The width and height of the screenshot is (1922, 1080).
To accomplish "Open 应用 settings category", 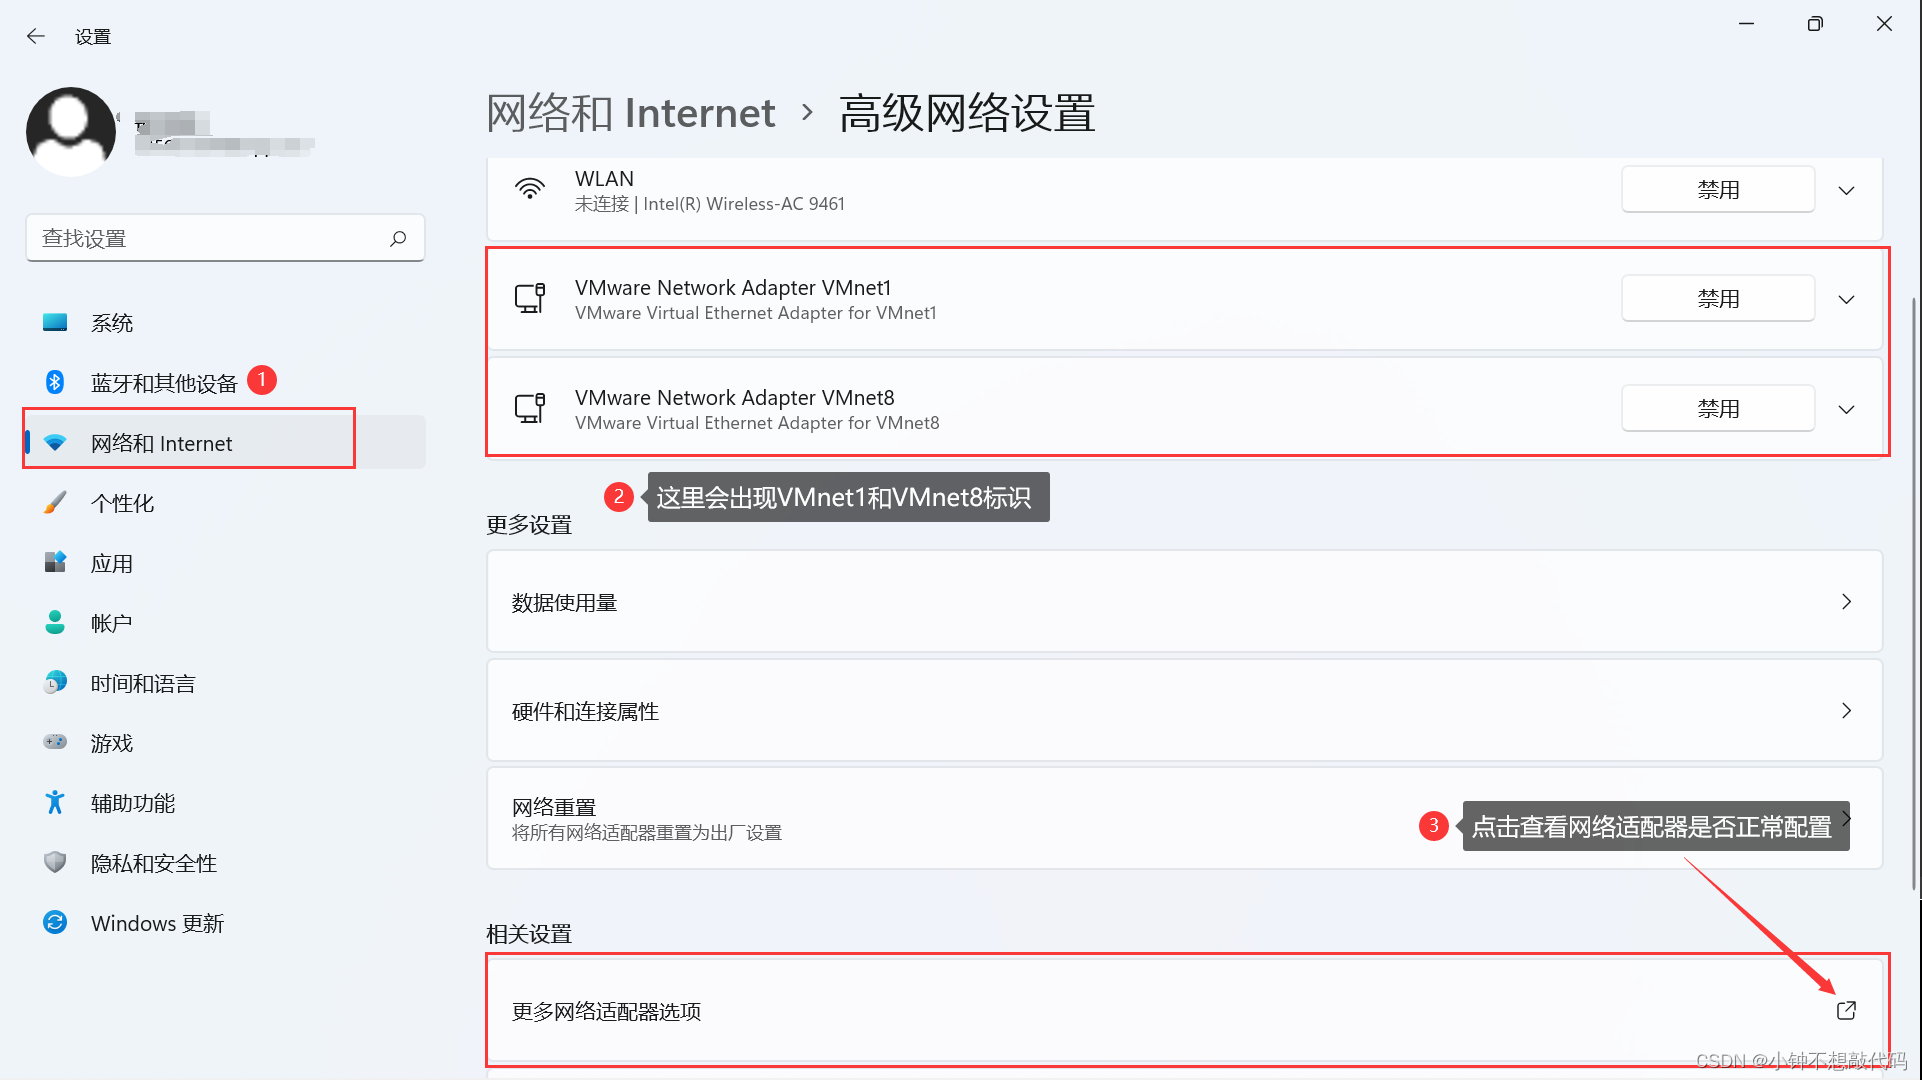I will pyautogui.click(x=225, y=563).
